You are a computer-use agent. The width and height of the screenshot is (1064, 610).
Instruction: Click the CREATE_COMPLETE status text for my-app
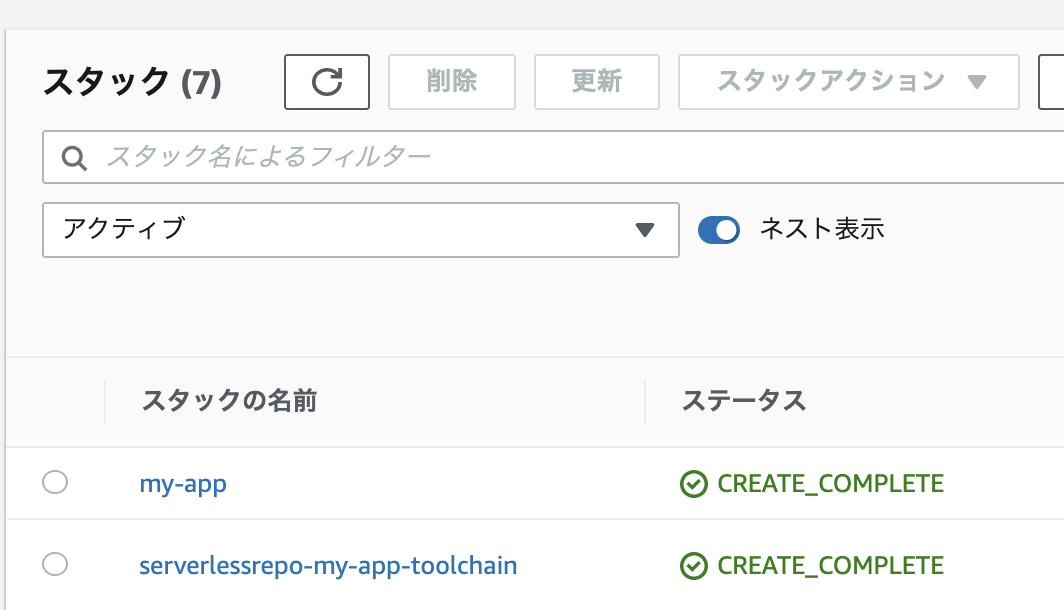coord(827,483)
